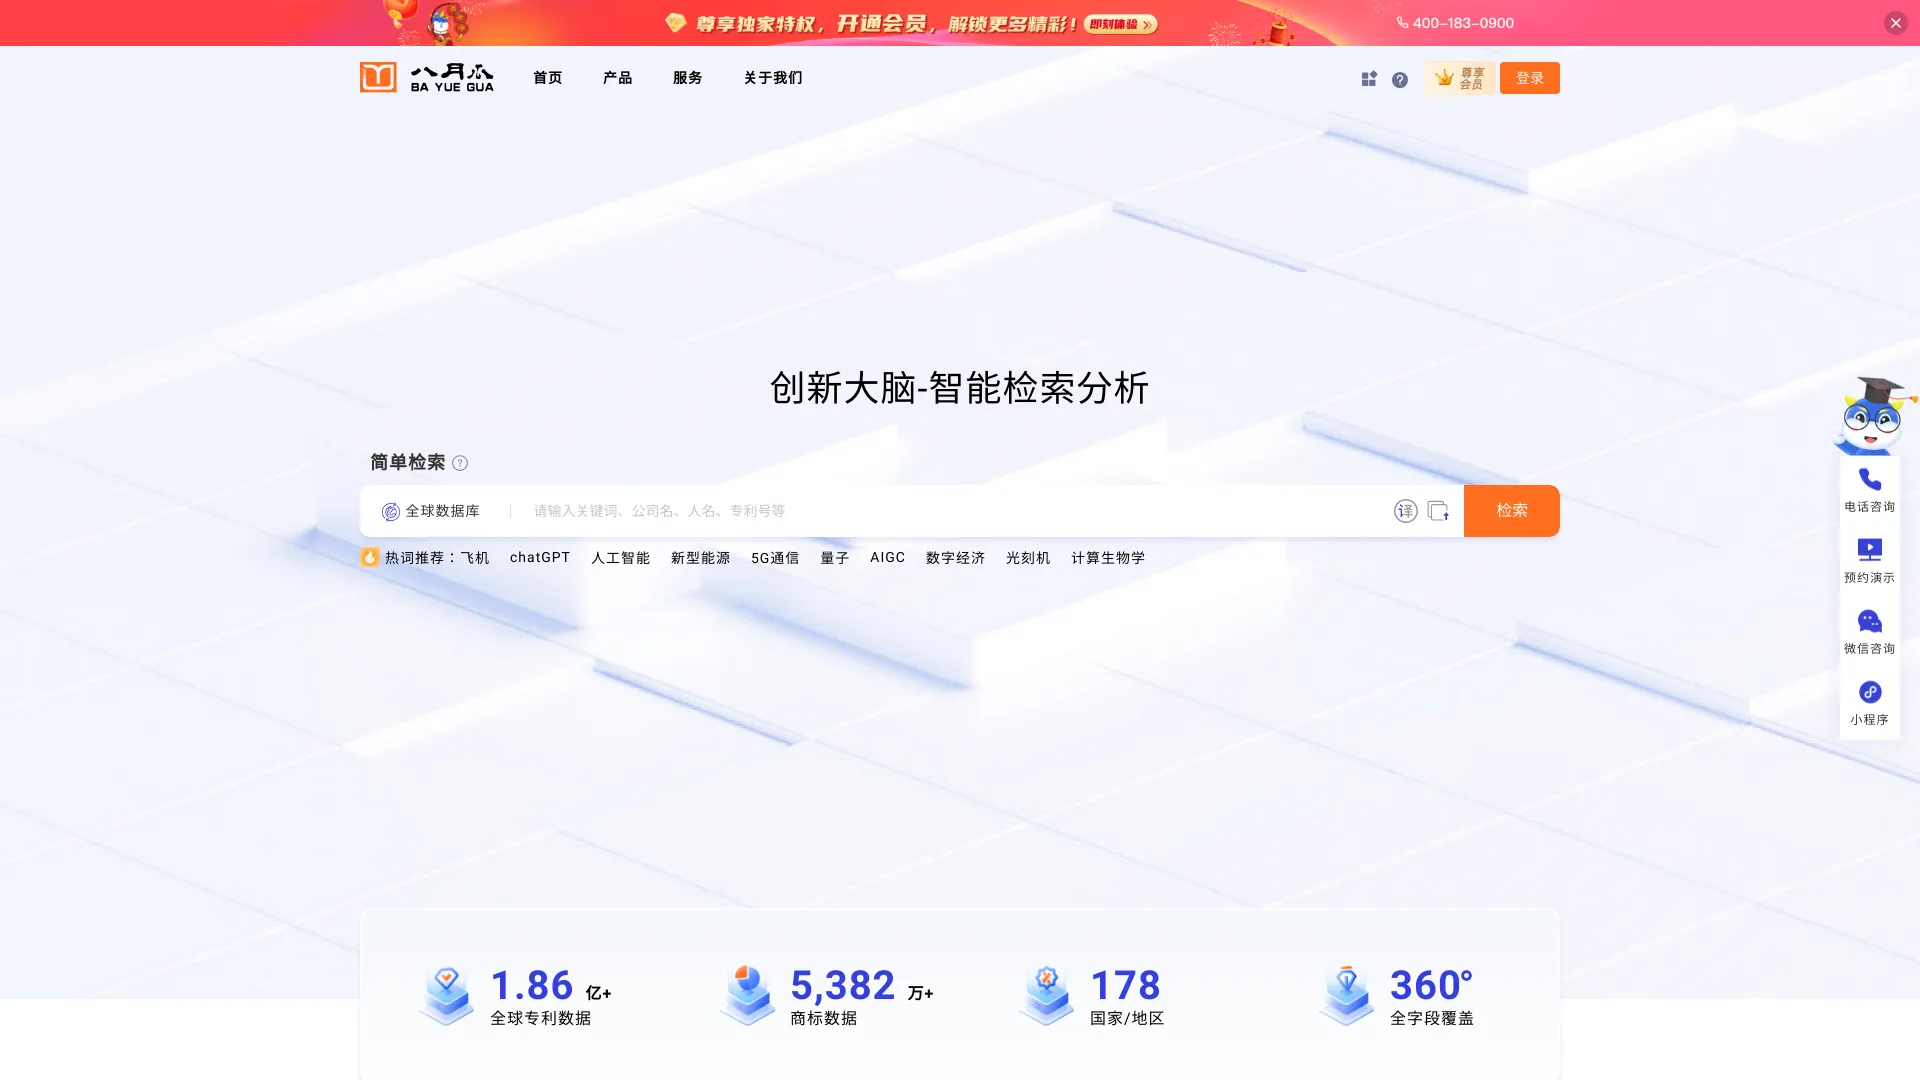Click the 八月瓜 logo
This screenshot has width=1920, height=1080.
pos(426,77)
